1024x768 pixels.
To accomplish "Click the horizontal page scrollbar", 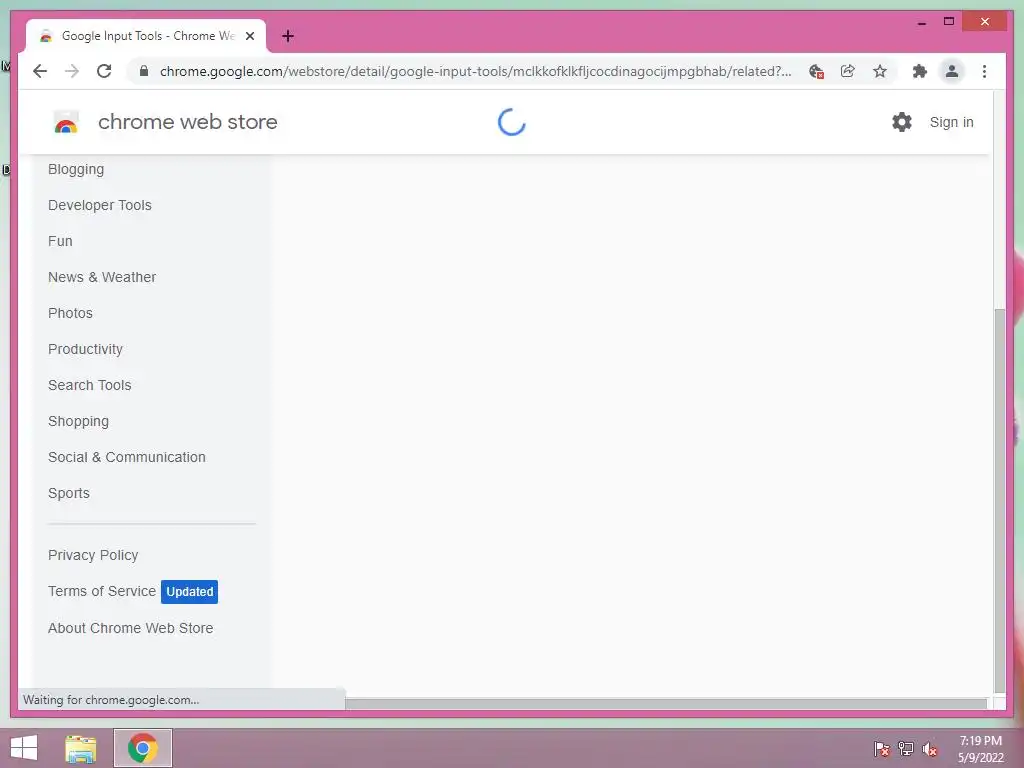I will tap(665, 703).
